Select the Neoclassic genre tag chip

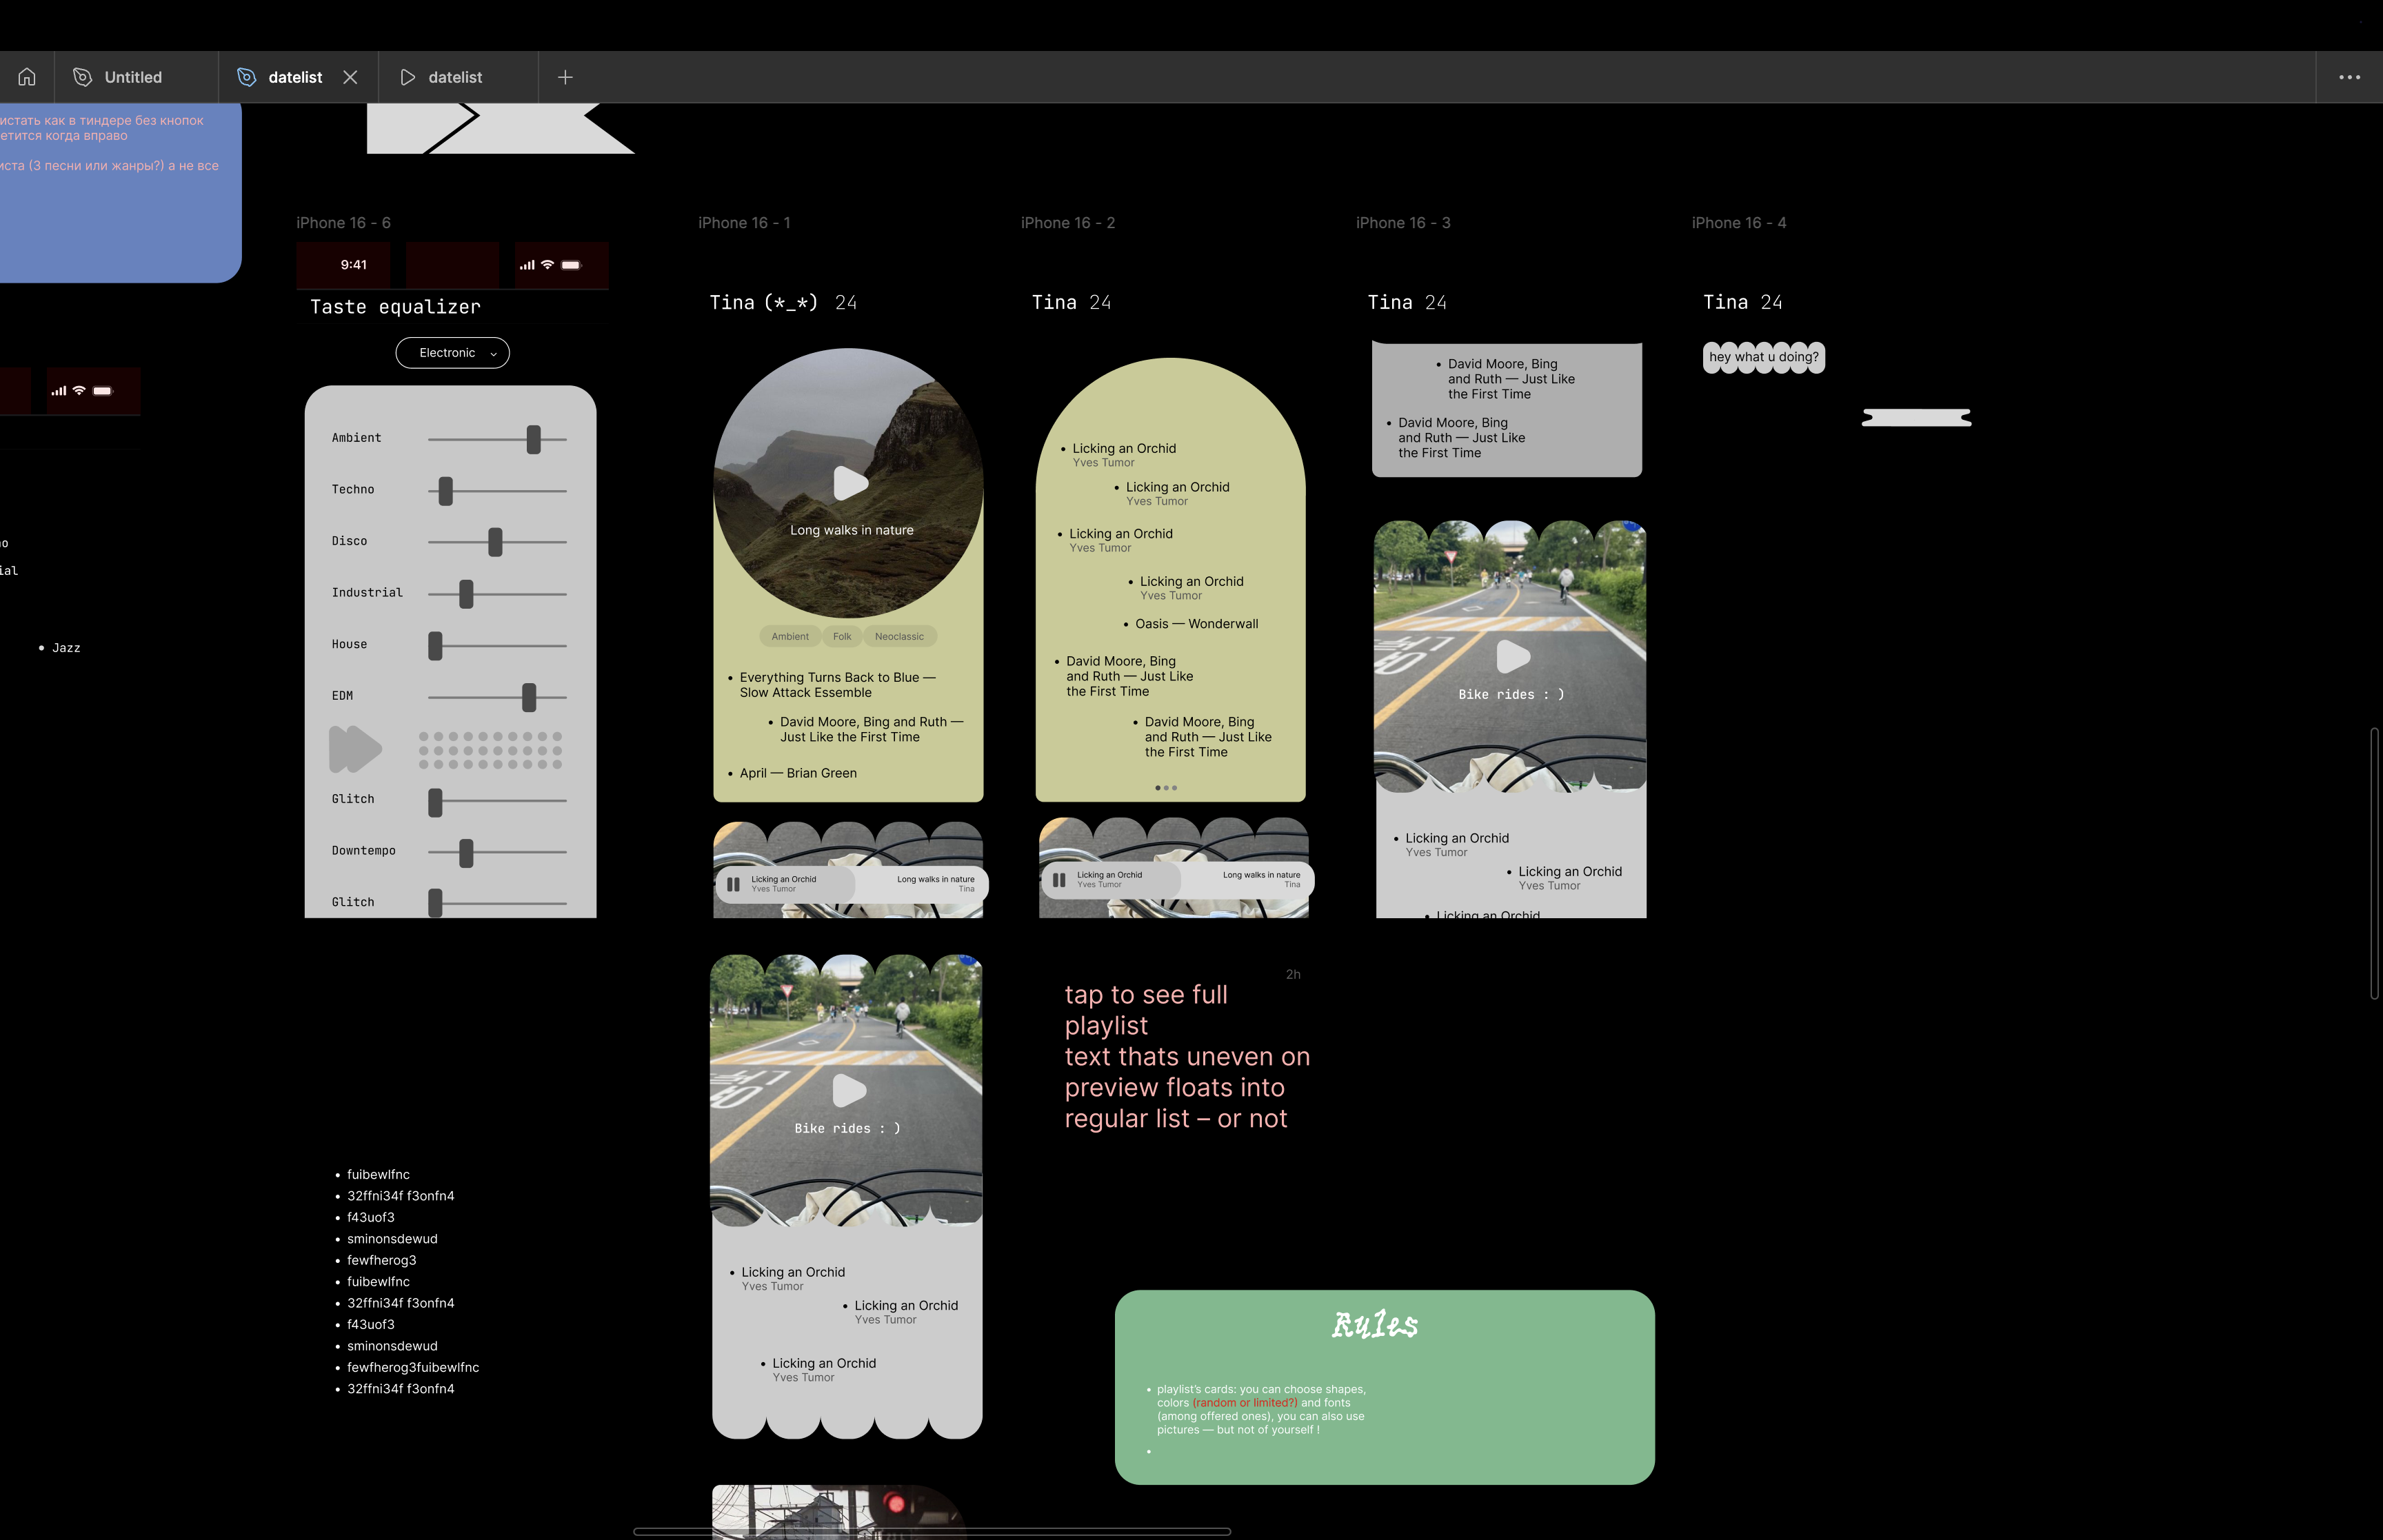click(x=899, y=637)
